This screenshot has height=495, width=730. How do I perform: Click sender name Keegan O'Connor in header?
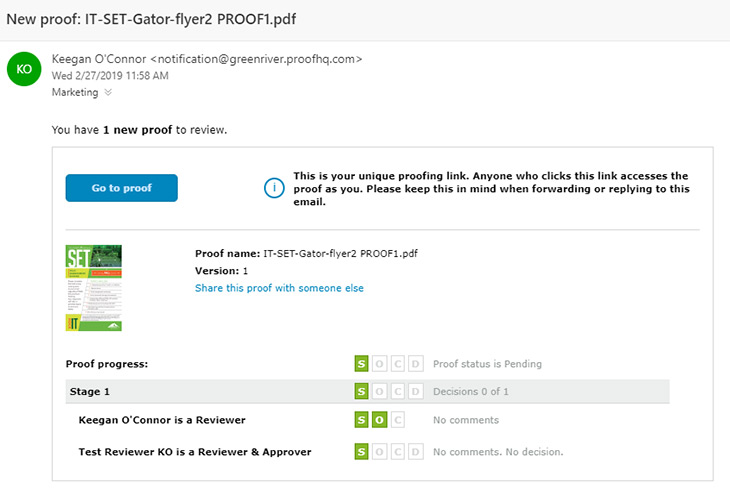[x=99, y=59]
